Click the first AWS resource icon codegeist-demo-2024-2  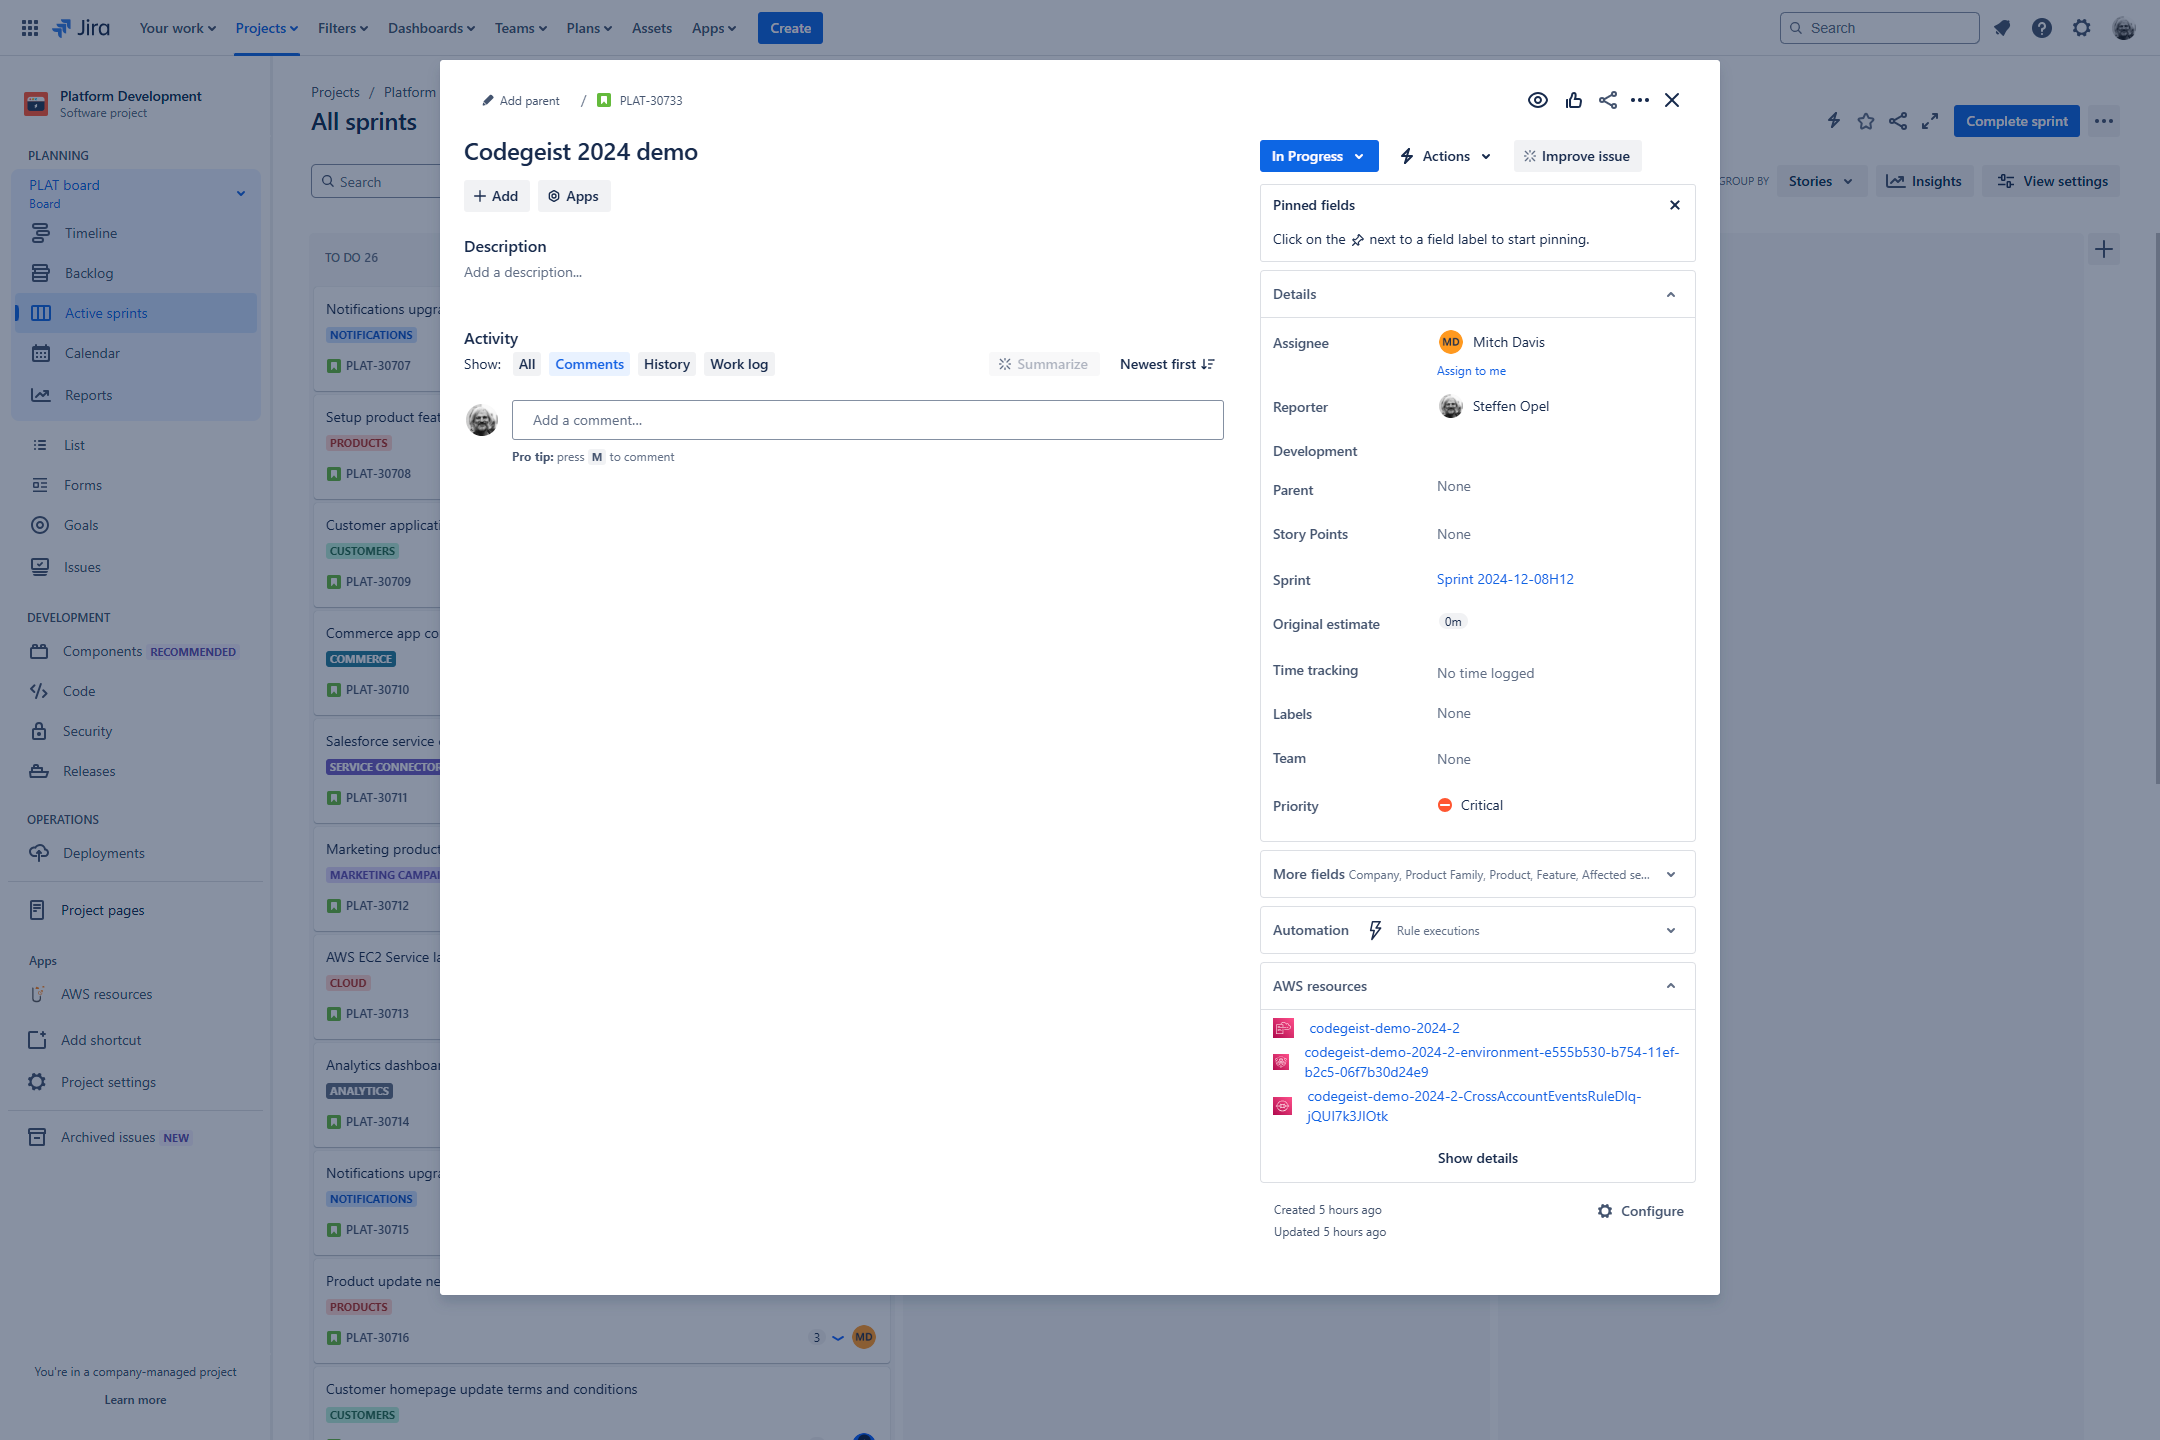point(1283,1028)
